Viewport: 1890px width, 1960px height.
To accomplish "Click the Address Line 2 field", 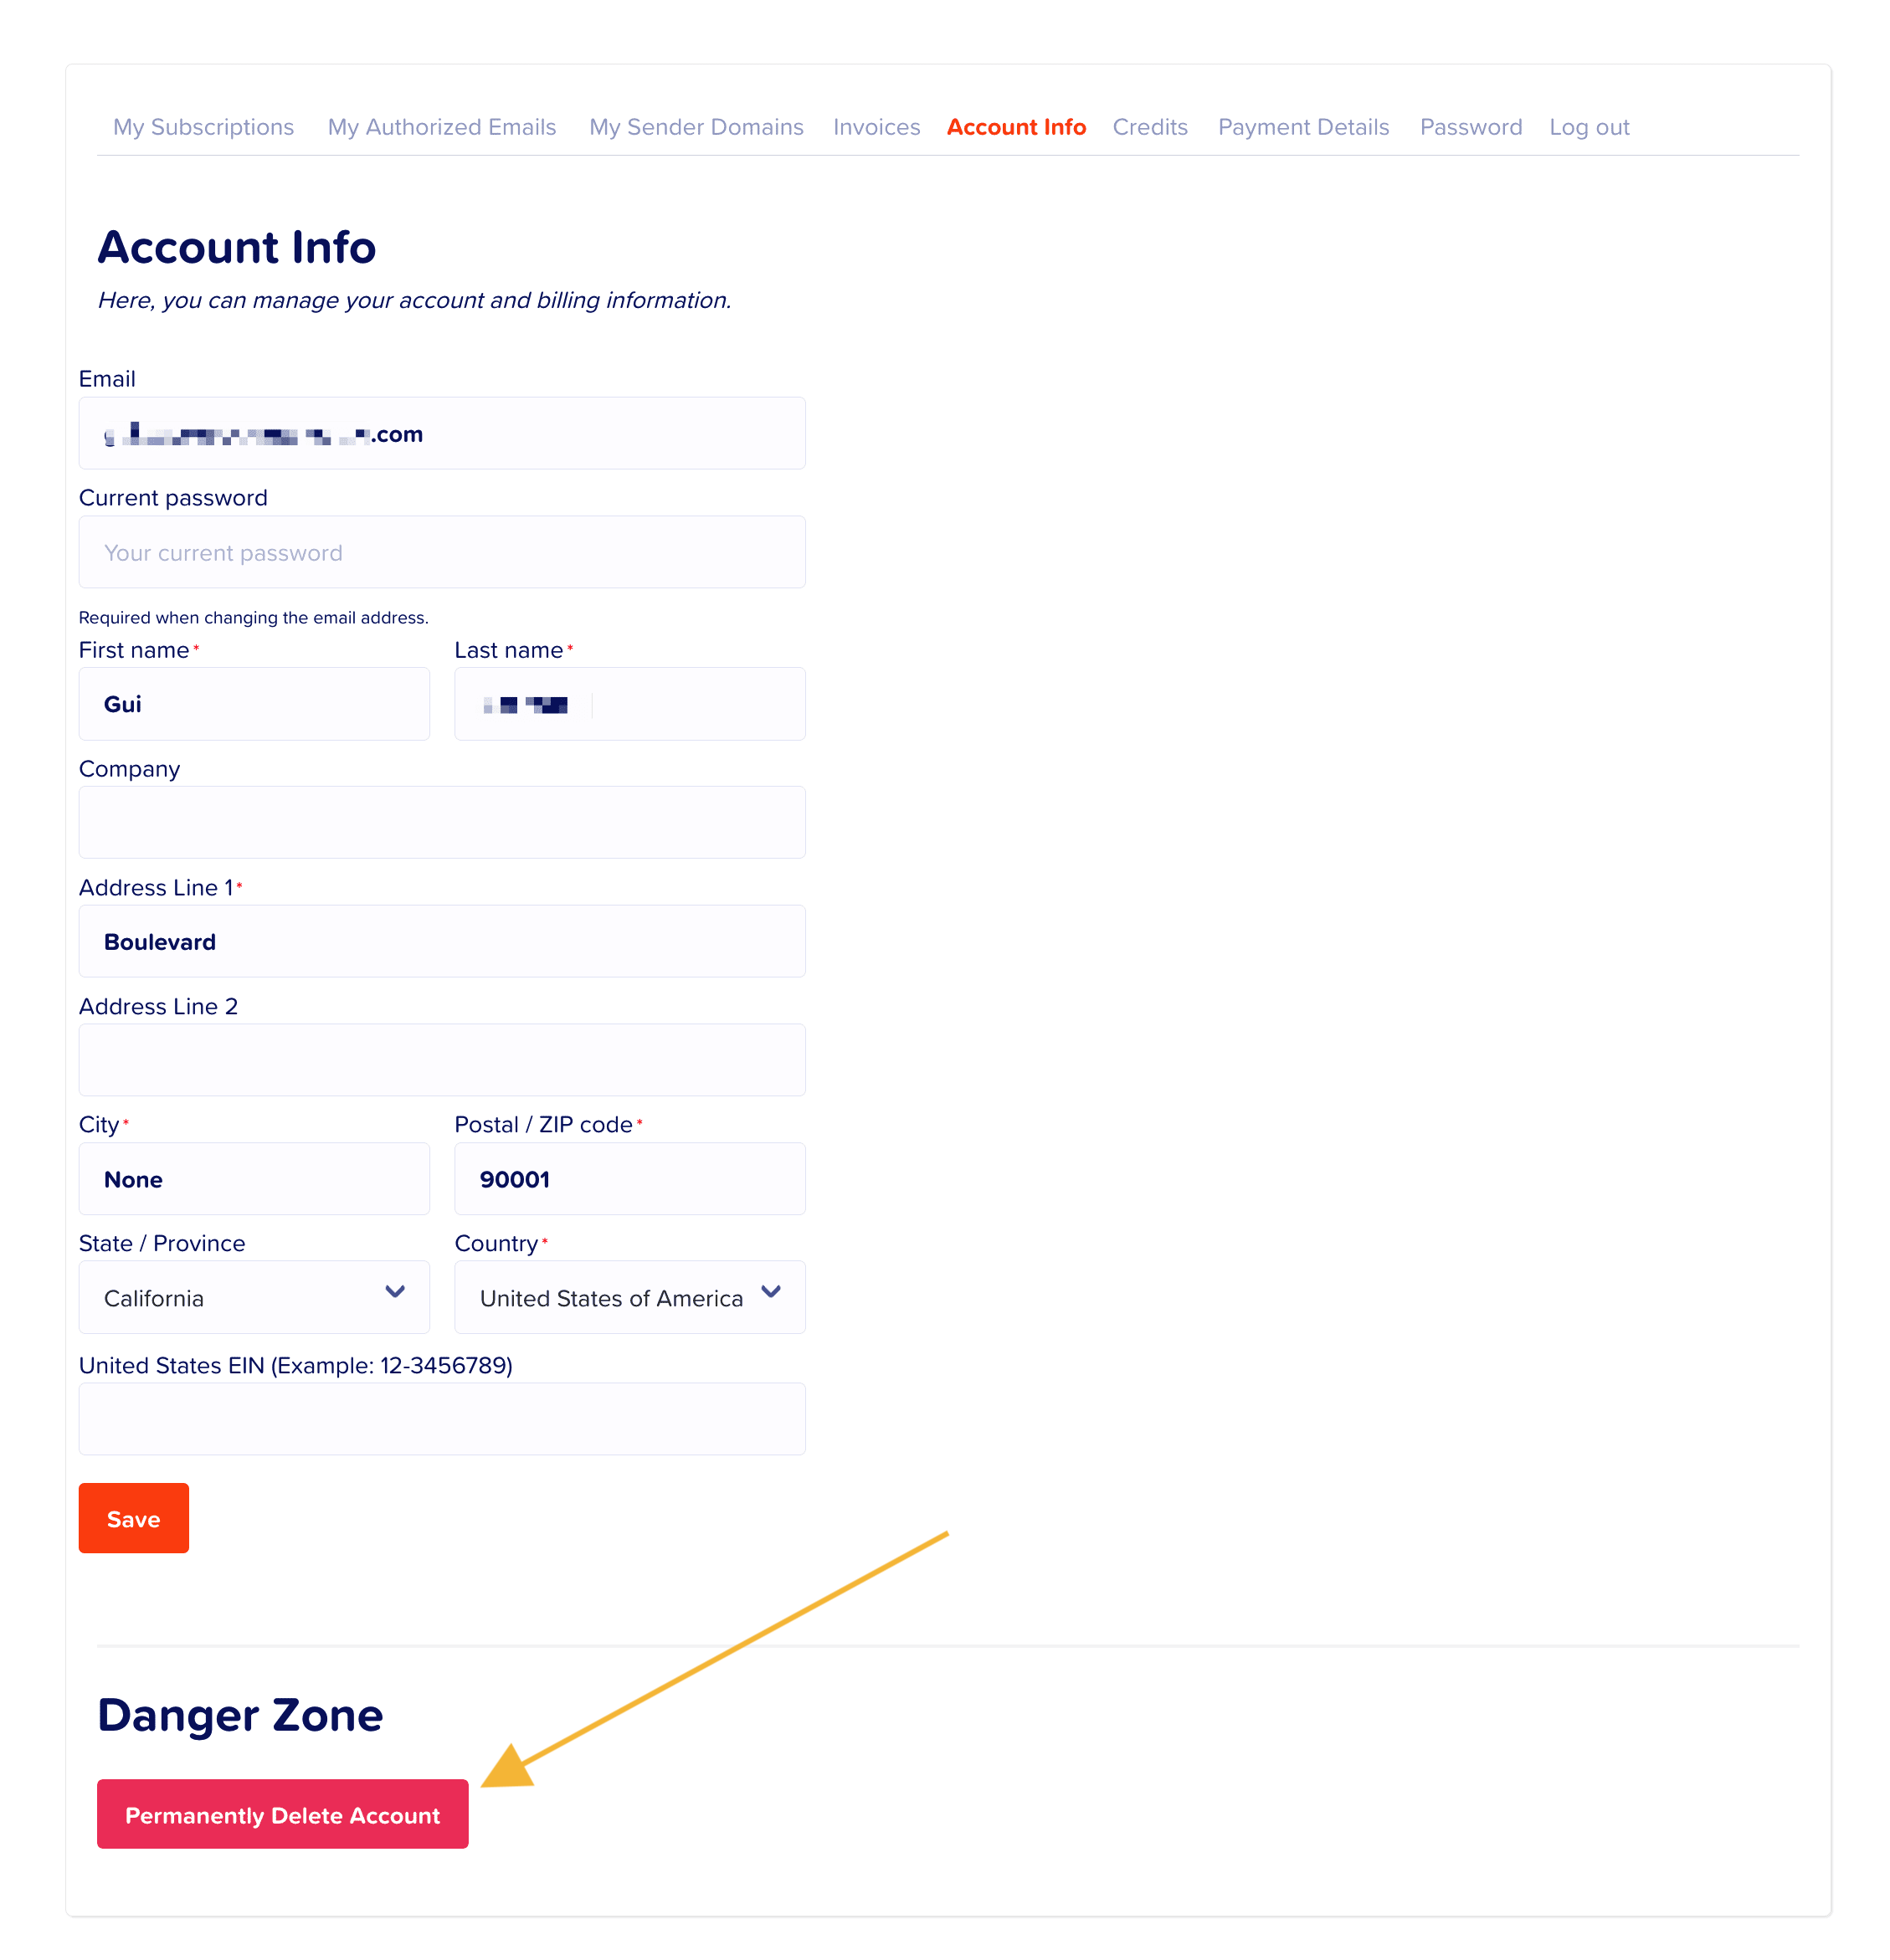I will pos(442,1060).
